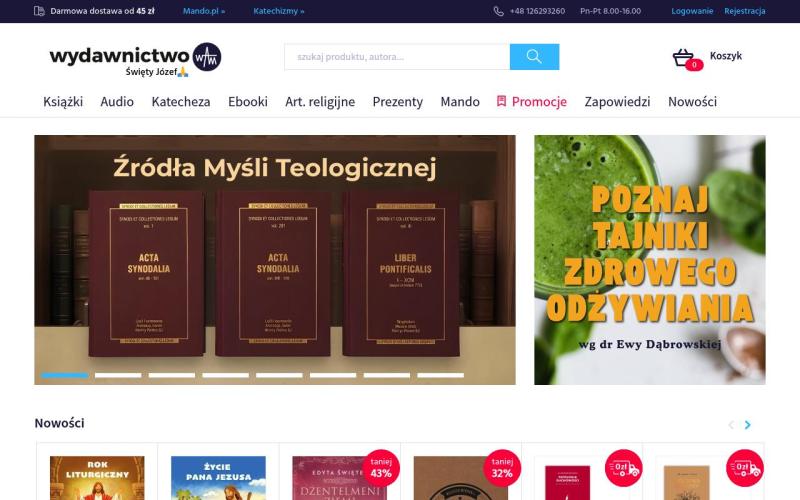
Task: Select the second banner slide indicator
Action: coord(118,375)
